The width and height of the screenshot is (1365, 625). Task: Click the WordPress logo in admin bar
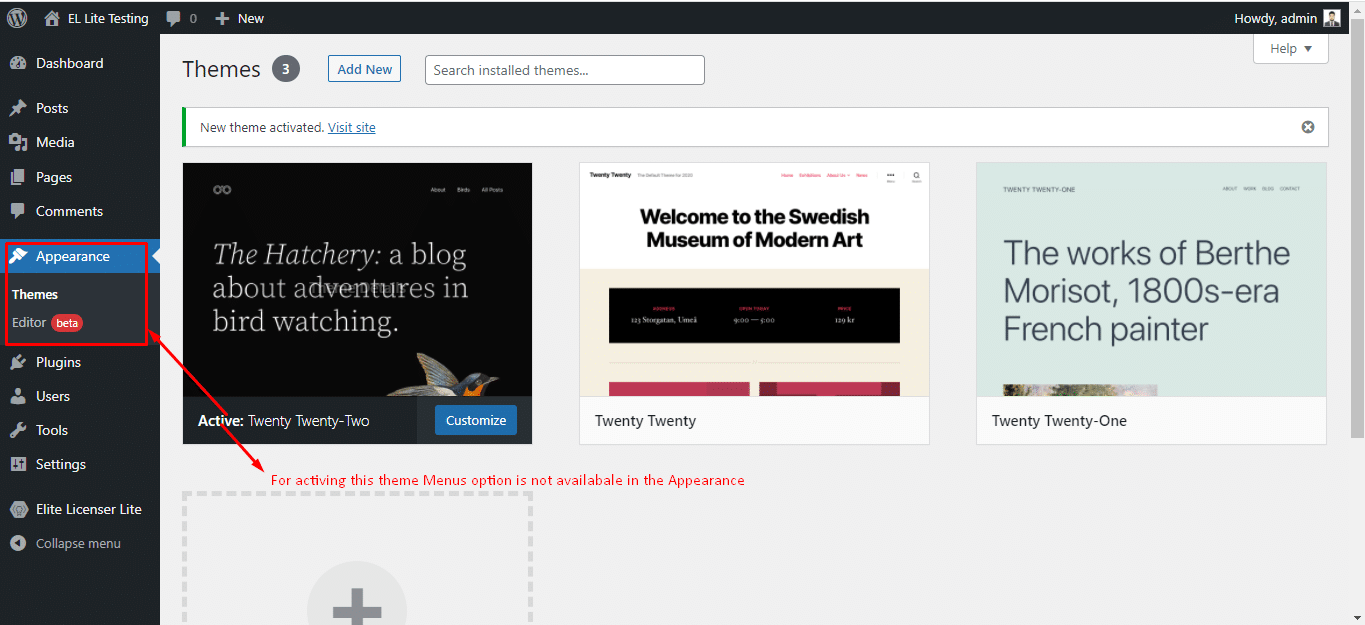tap(16, 17)
